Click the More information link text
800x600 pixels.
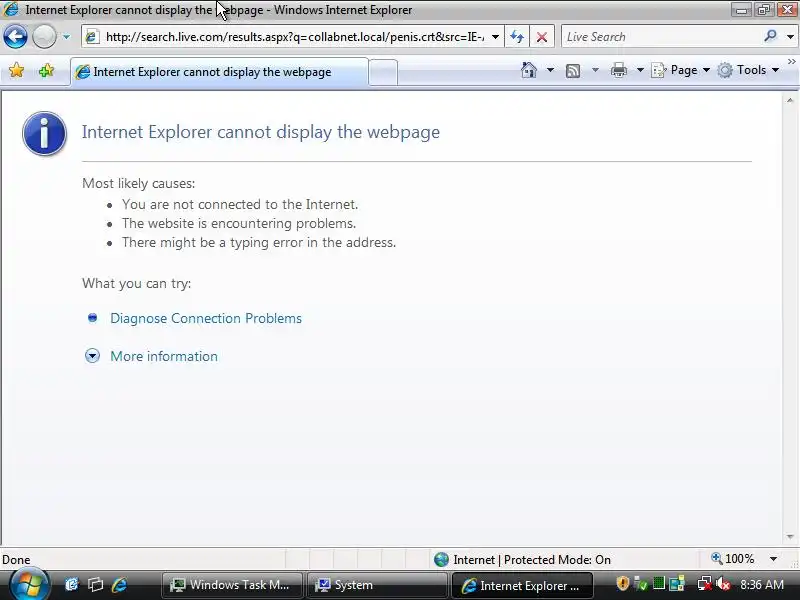tap(164, 356)
